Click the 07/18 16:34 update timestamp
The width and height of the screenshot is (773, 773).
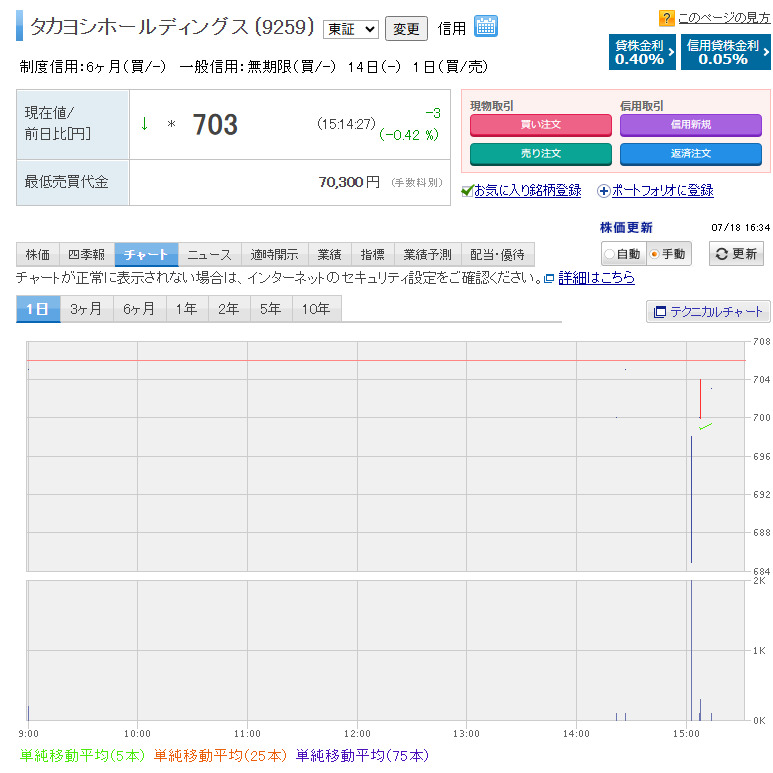[x=740, y=228]
